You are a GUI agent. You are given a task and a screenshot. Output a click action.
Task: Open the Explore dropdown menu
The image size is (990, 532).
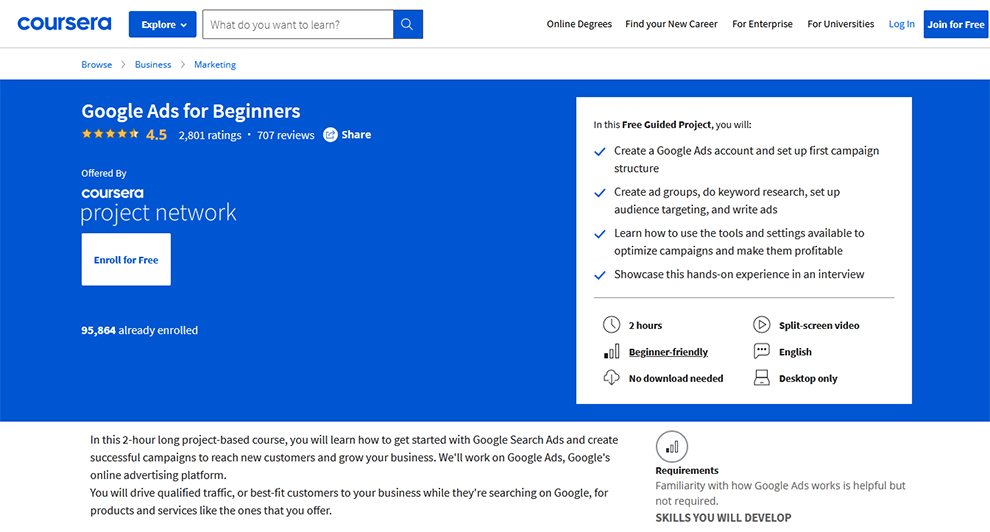pyautogui.click(x=162, y=25)
